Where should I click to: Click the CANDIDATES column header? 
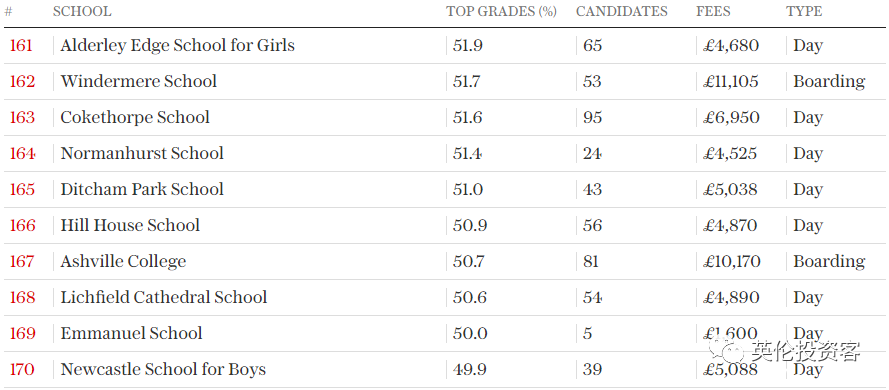pyautogui.click(x=621, y=11)
